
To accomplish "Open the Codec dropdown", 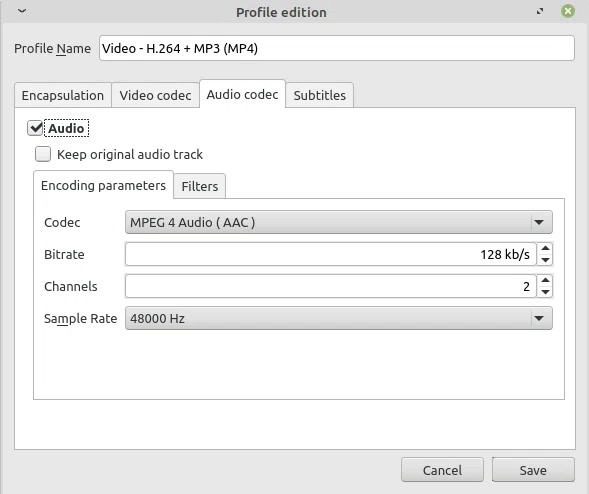I will (338, 222).
